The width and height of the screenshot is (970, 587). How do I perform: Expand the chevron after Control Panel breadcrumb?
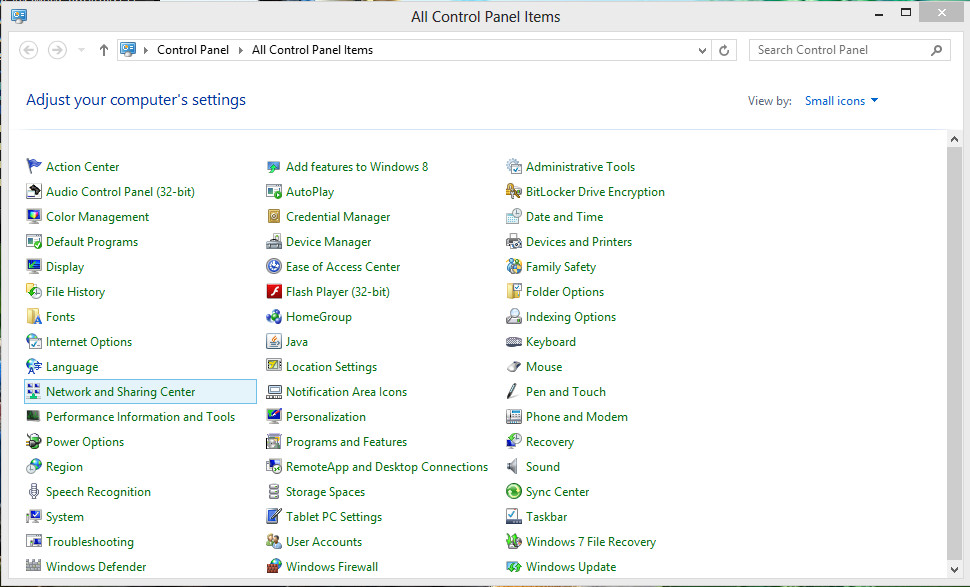point(241,50)
